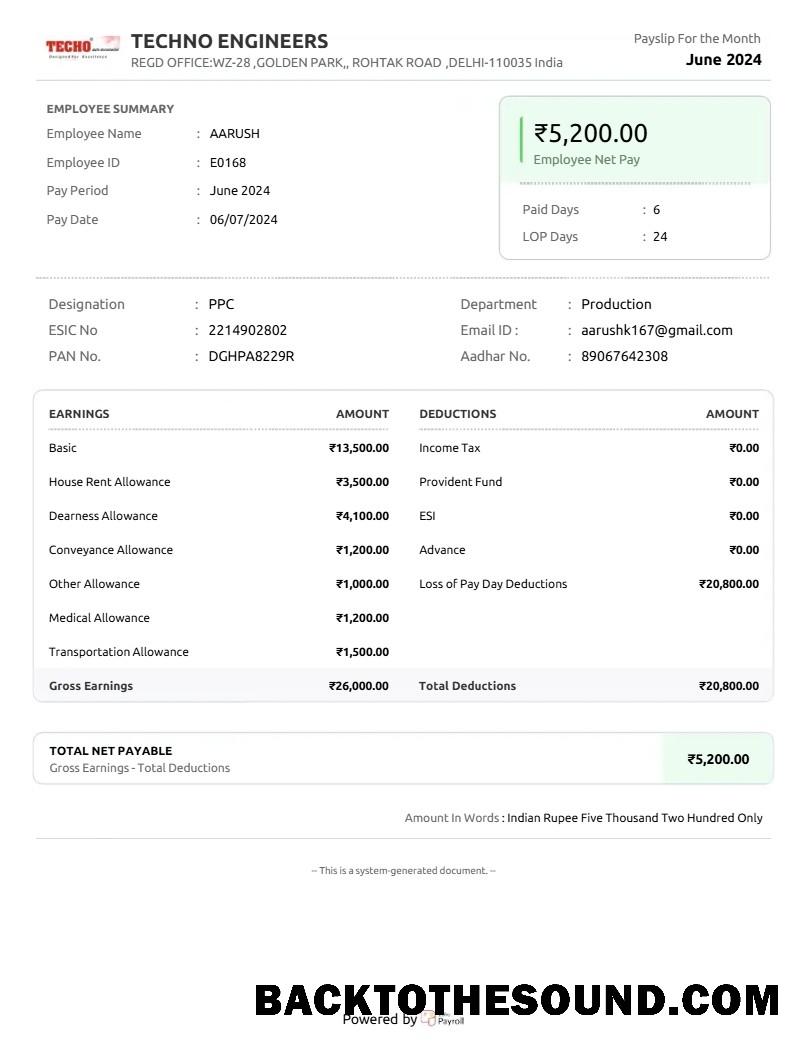Click 'Gross Earnings - Total Deductions' caption

[139, 768]
